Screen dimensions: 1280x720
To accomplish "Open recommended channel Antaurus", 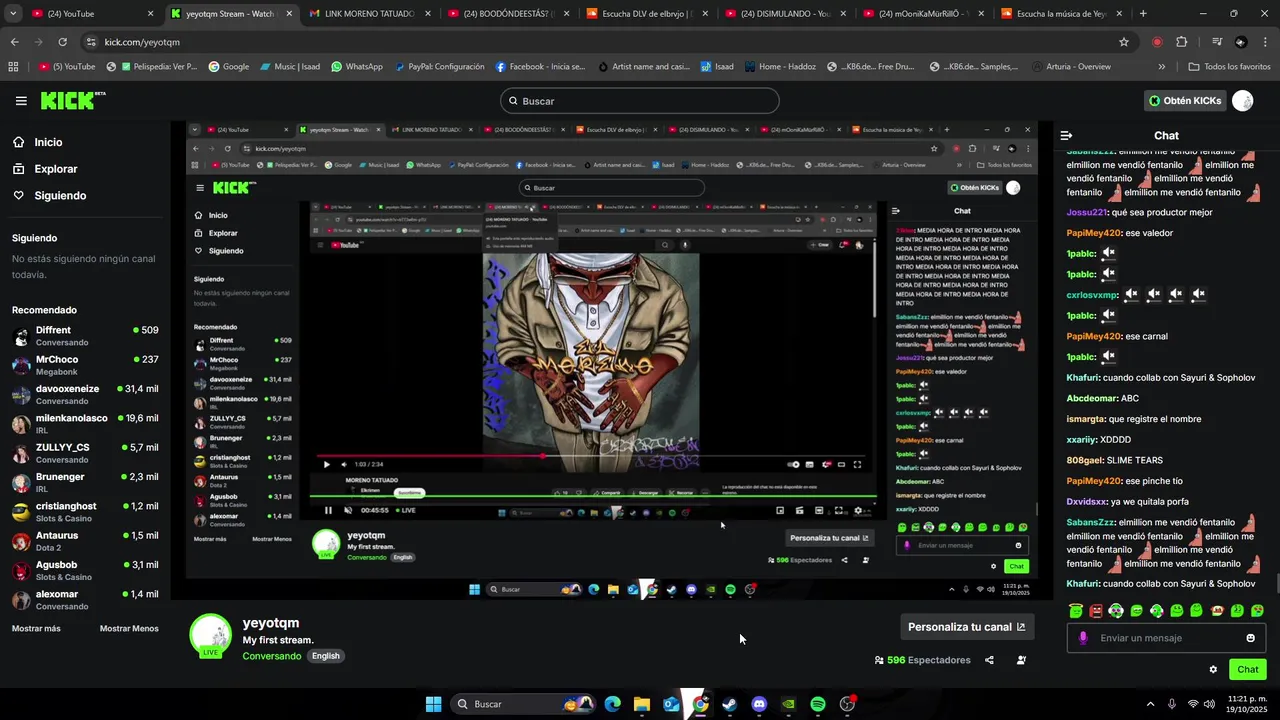I will (85, 541).
